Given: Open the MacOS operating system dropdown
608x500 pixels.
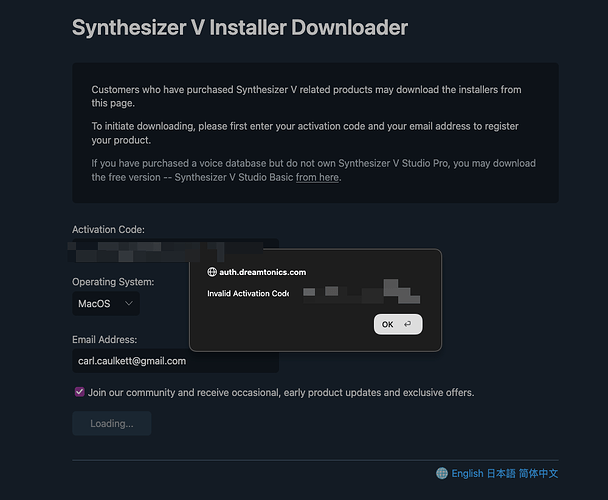Looking at the screenshot, I should tap(106, 303).
